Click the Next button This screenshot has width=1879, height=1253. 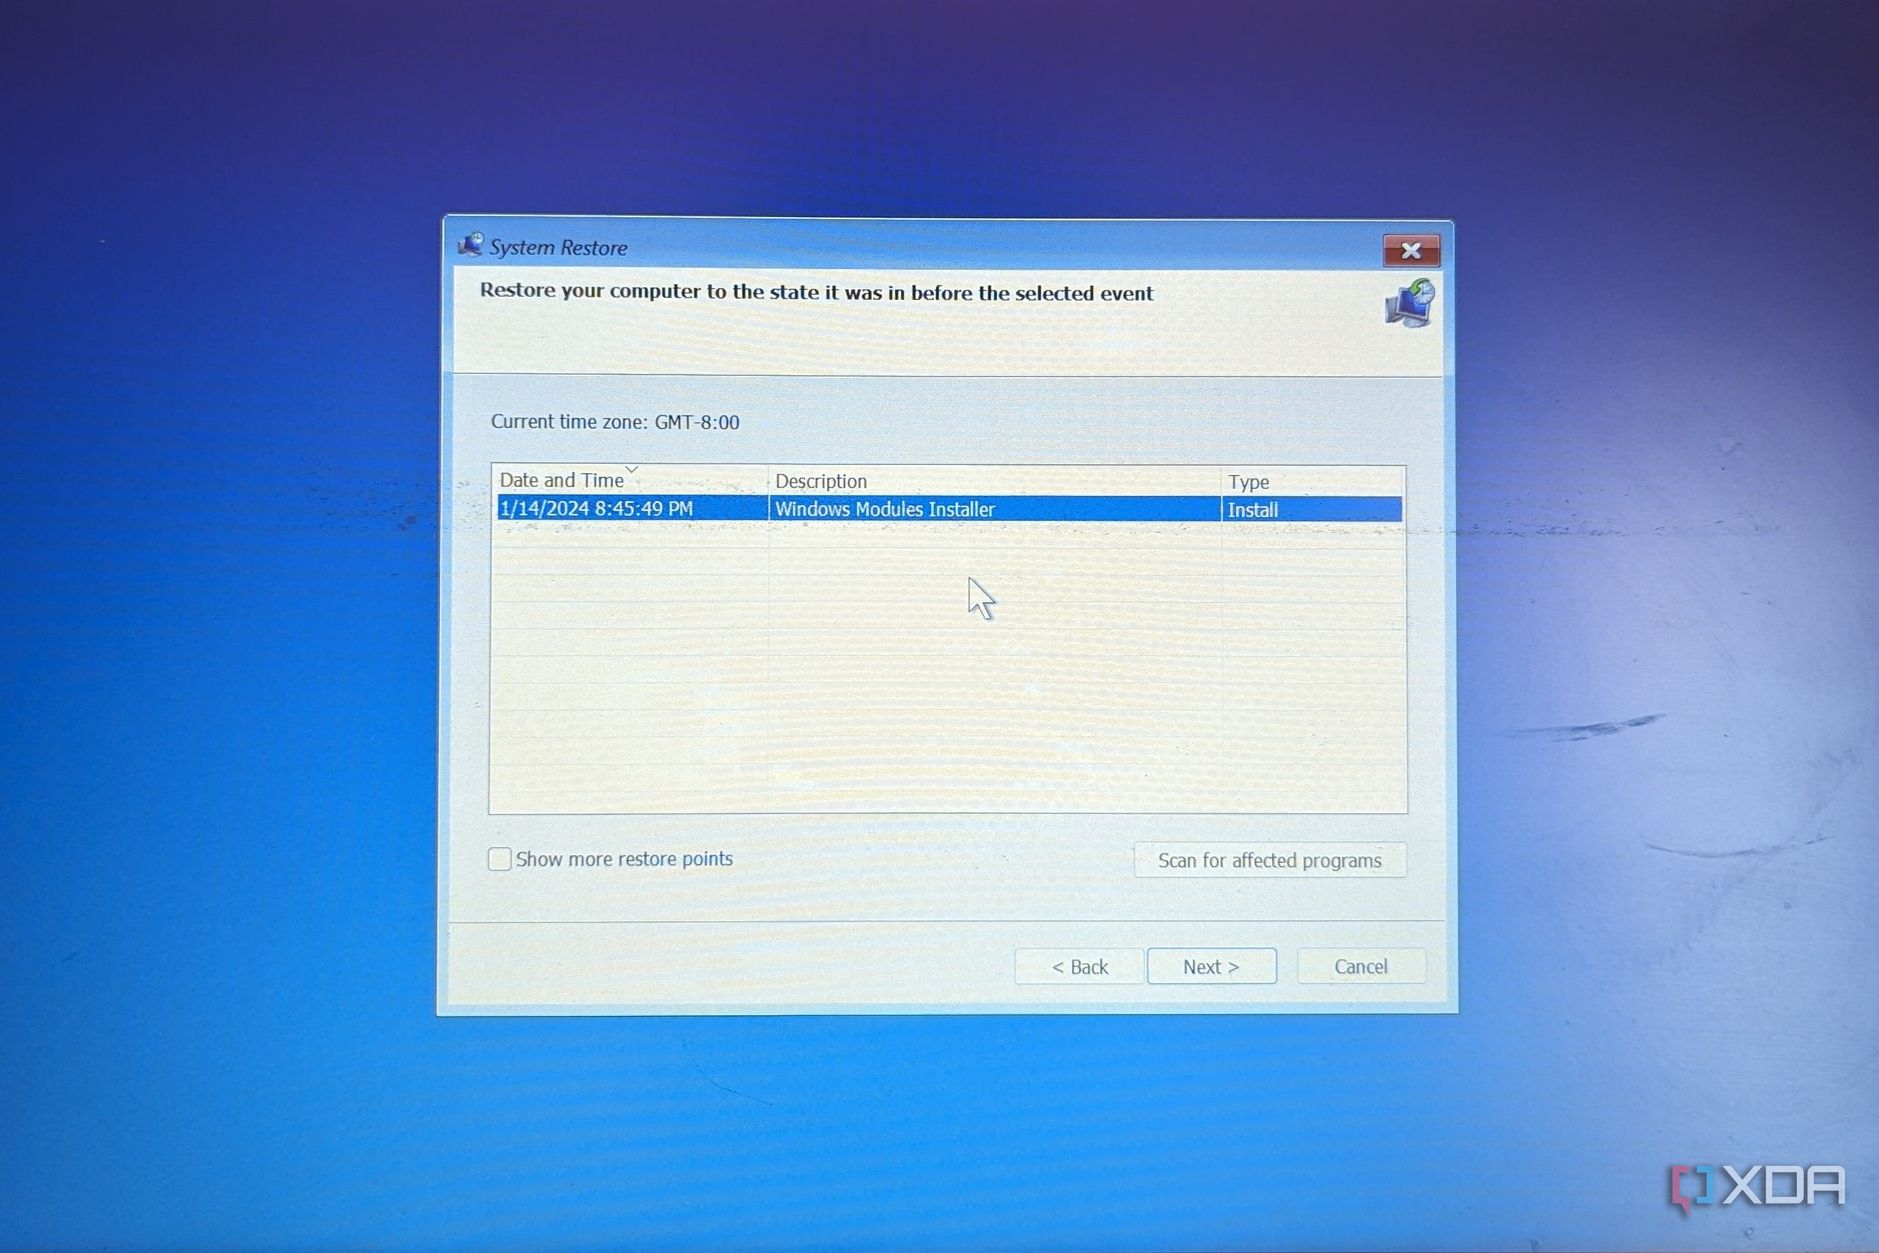(x=1212, y=966)
